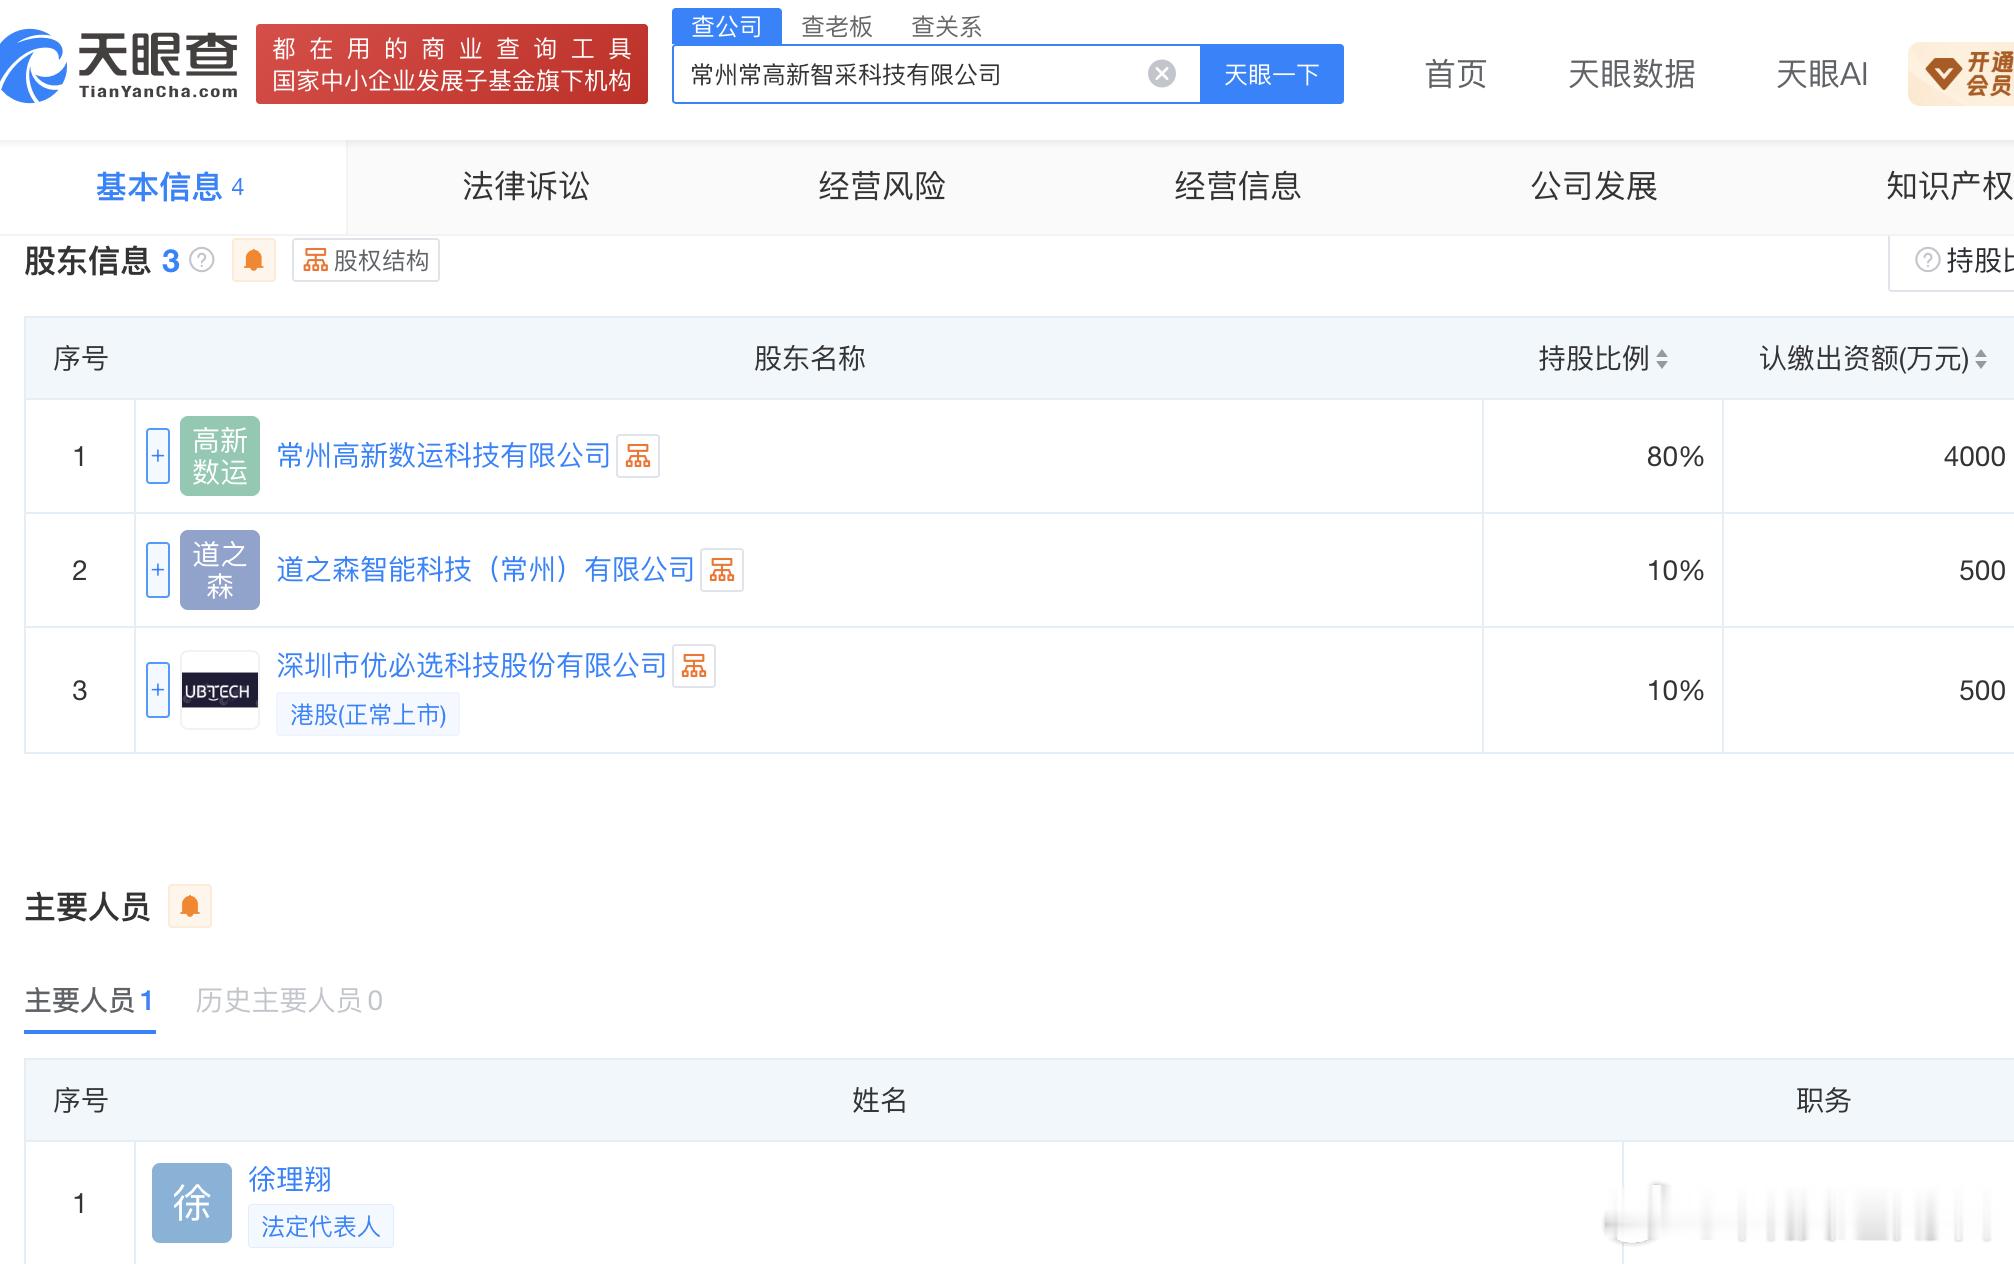Screen dimensions: 2014x1264
Task: Click the UBTECH company logo thumbnail
Action: pos(220,690)
